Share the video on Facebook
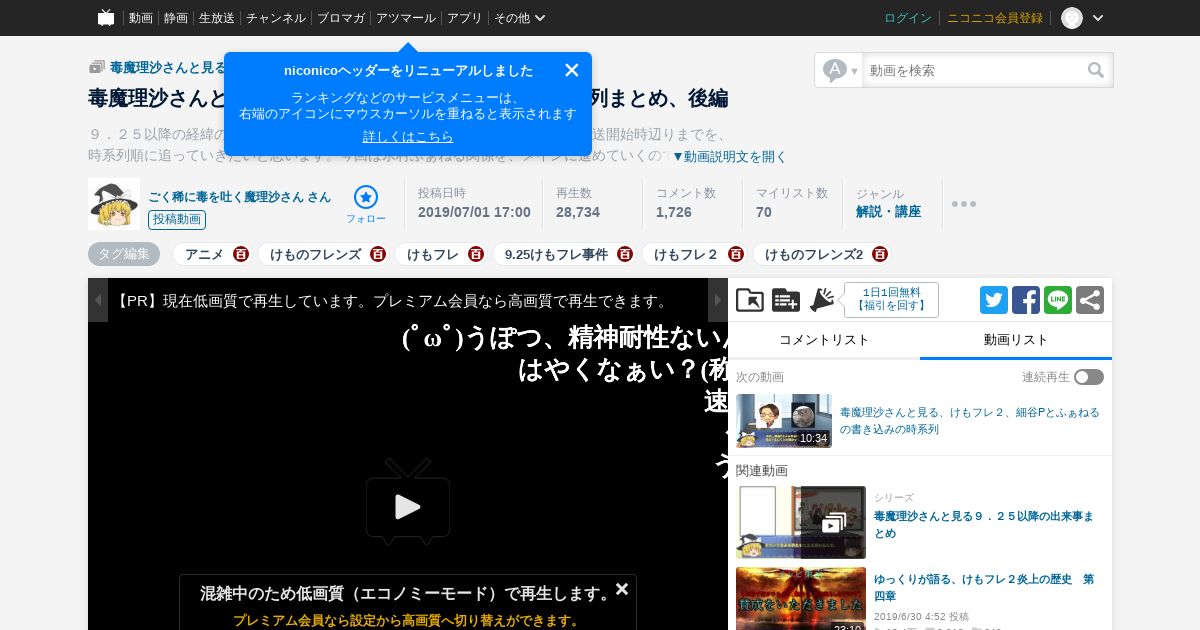This screenshot has height=630, width=1200. [1026, 300]
